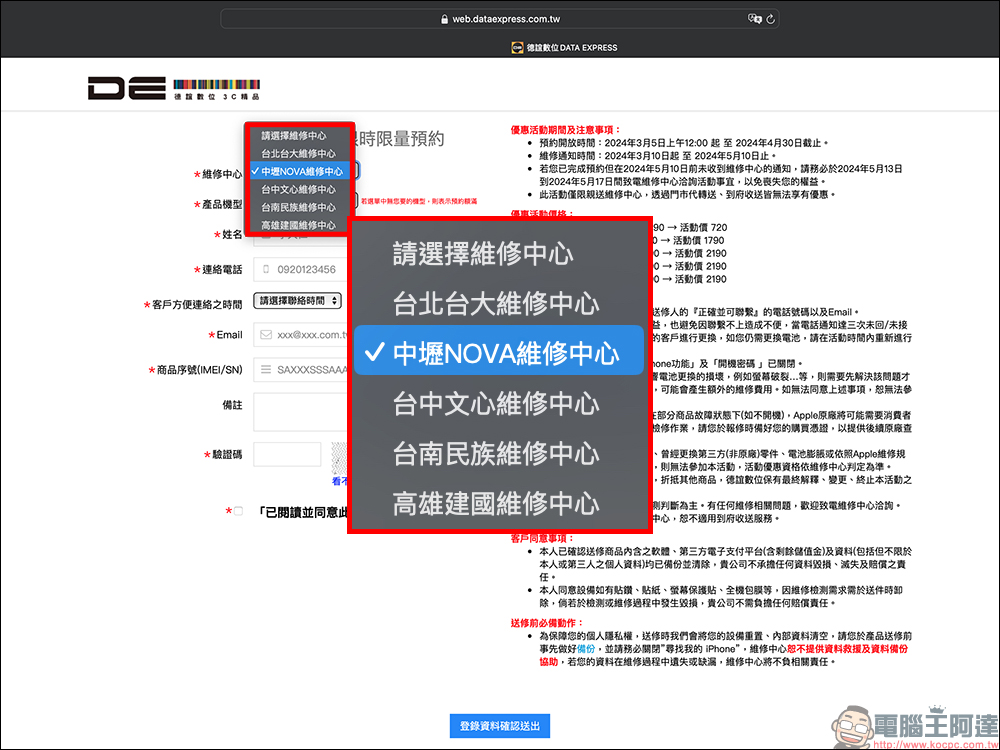The height and width of the screenshot is (750, 1000).
Task: Click the price text 活動價 720
Action: pos(703,227)
